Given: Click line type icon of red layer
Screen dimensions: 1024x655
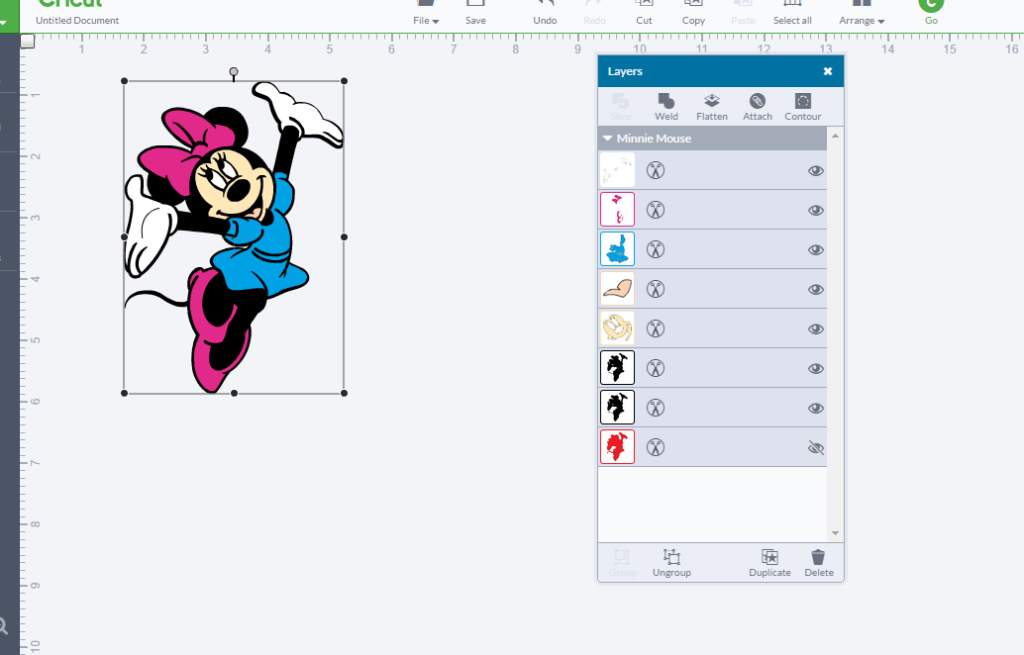Looking at the screenshot, I should tap(656, 447).
